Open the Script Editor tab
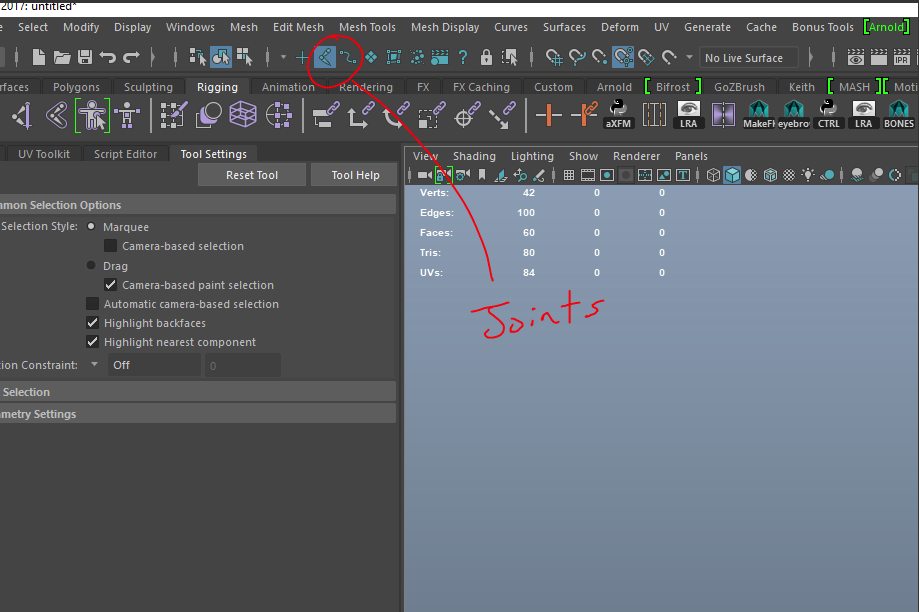This screenshot has width=919, height=612. (125, 154)
